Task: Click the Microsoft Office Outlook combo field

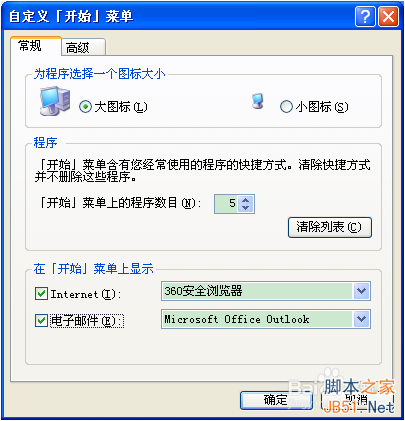Action: pyautogui.click(x=266, y=319)
